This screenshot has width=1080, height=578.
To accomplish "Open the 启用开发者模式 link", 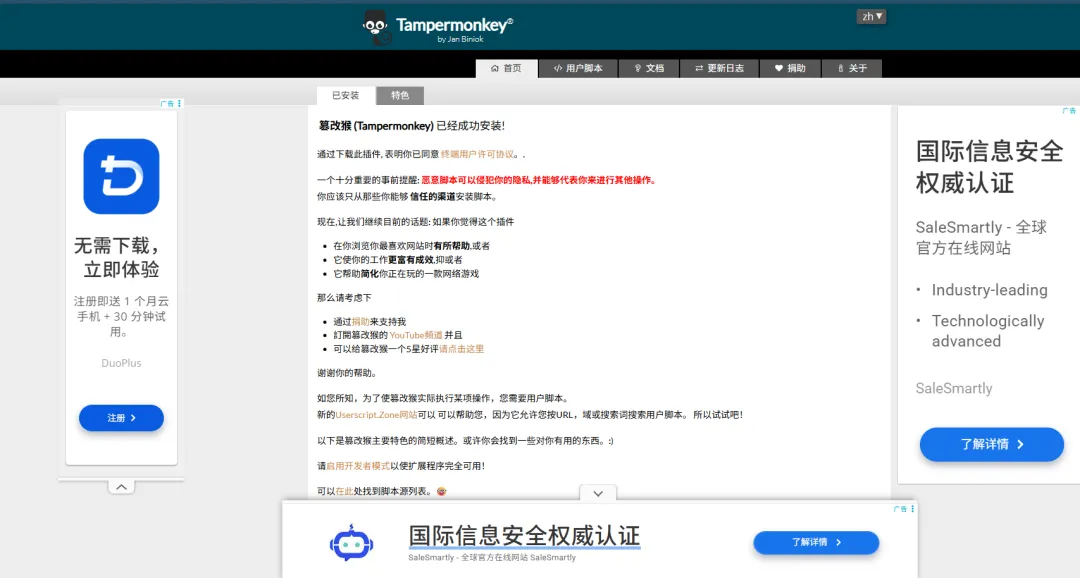I will click(357, 466).
